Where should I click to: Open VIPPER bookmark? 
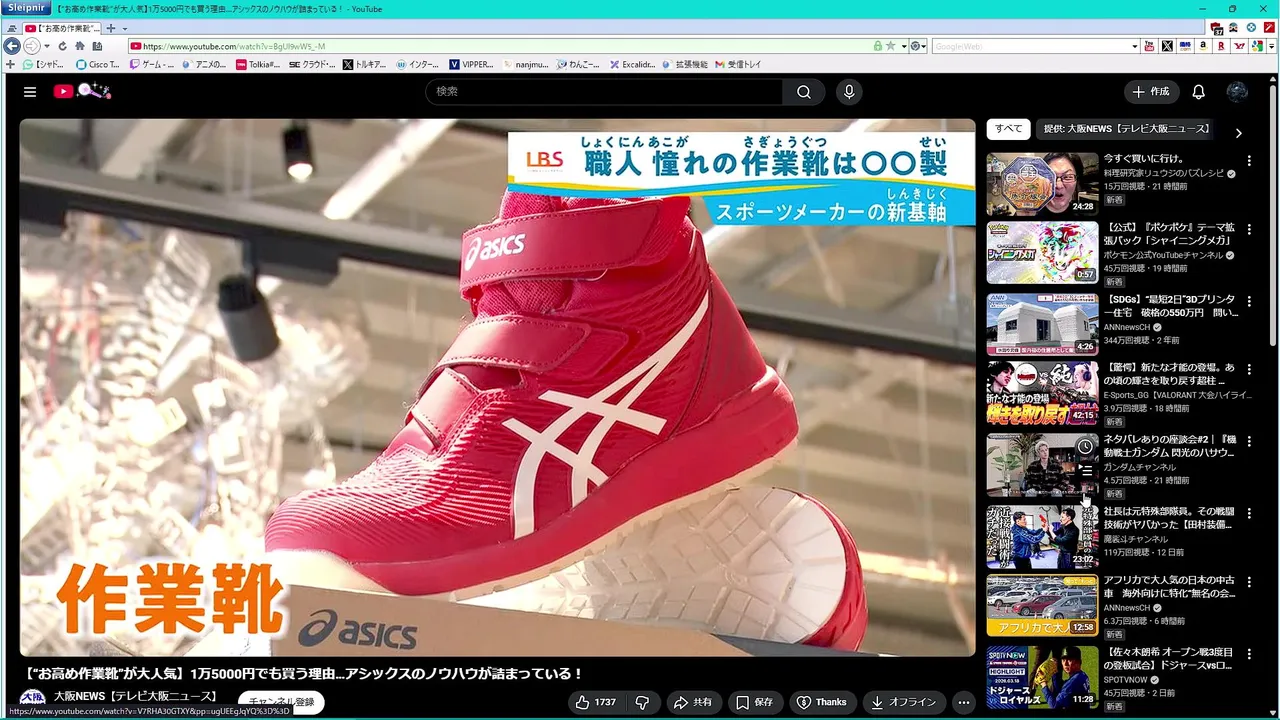tap(471, 64)
